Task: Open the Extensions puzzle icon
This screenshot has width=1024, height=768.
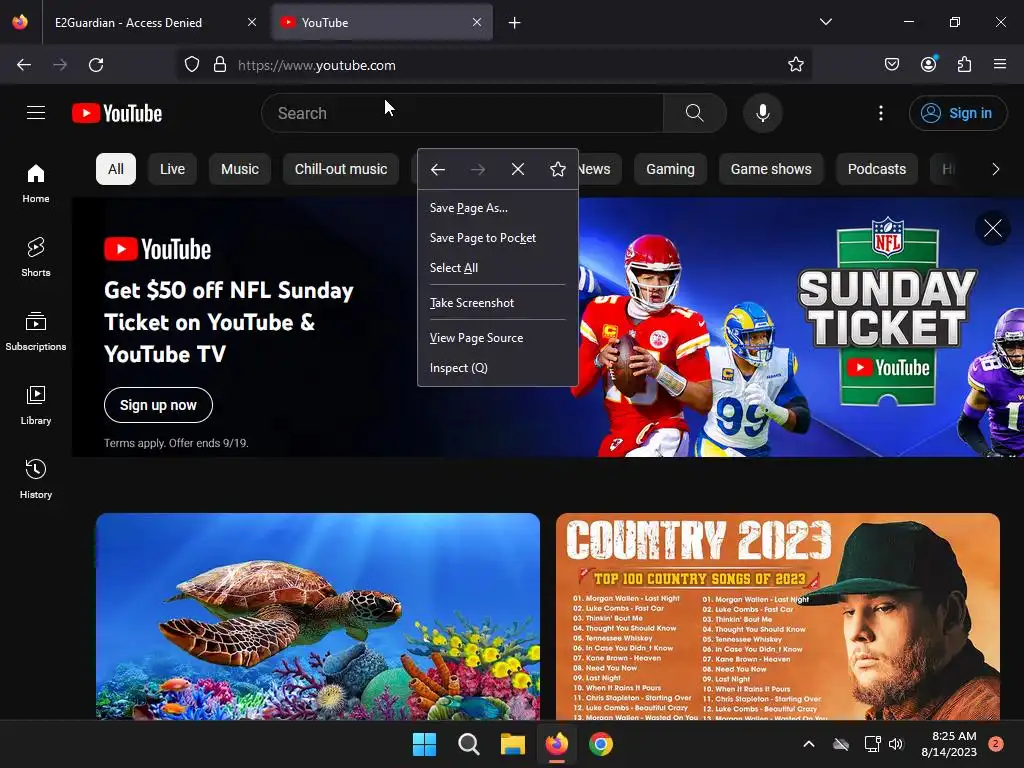Action: [964, 64]
